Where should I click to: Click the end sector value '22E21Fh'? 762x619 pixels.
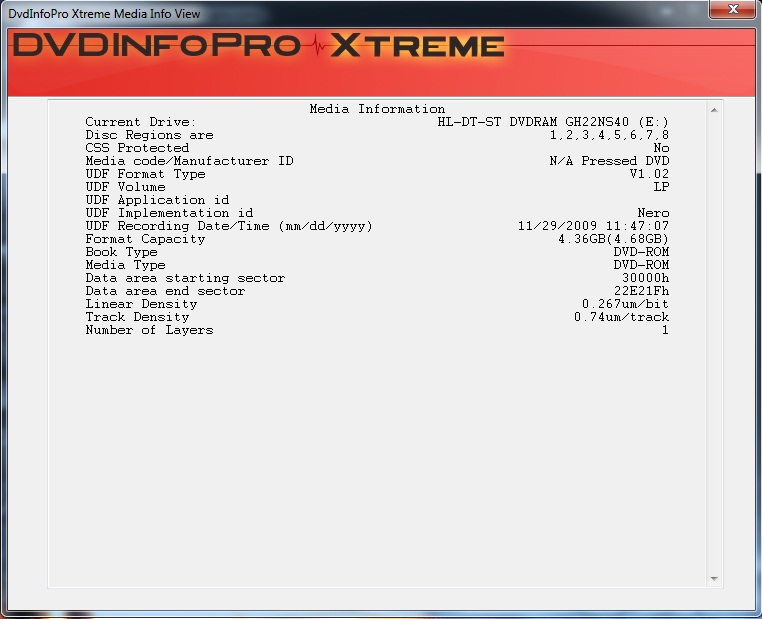pos(641,292)
